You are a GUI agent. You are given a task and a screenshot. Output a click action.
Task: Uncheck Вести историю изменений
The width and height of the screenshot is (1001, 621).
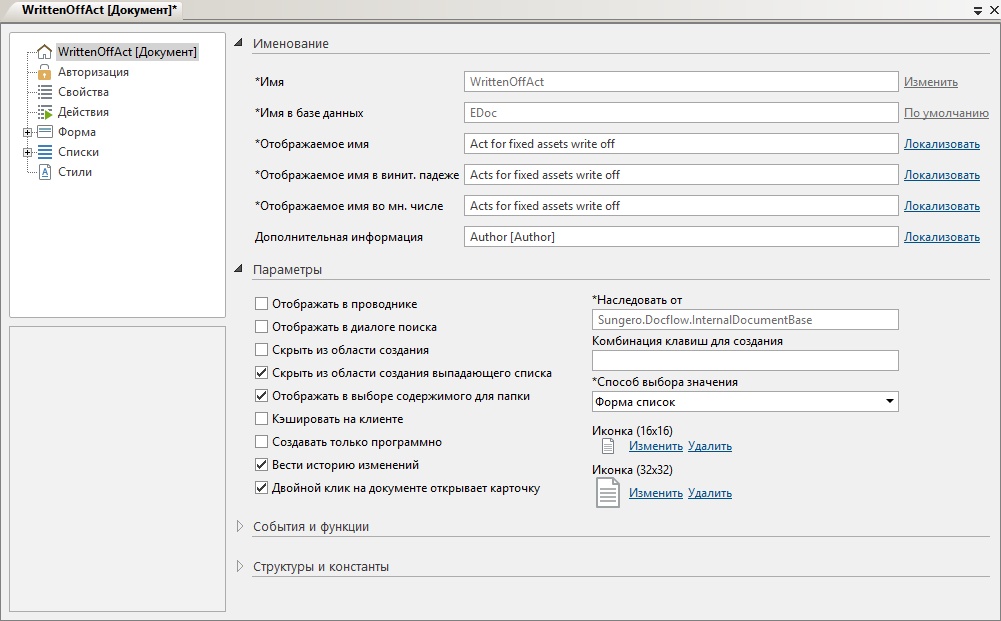click(262, 465)
